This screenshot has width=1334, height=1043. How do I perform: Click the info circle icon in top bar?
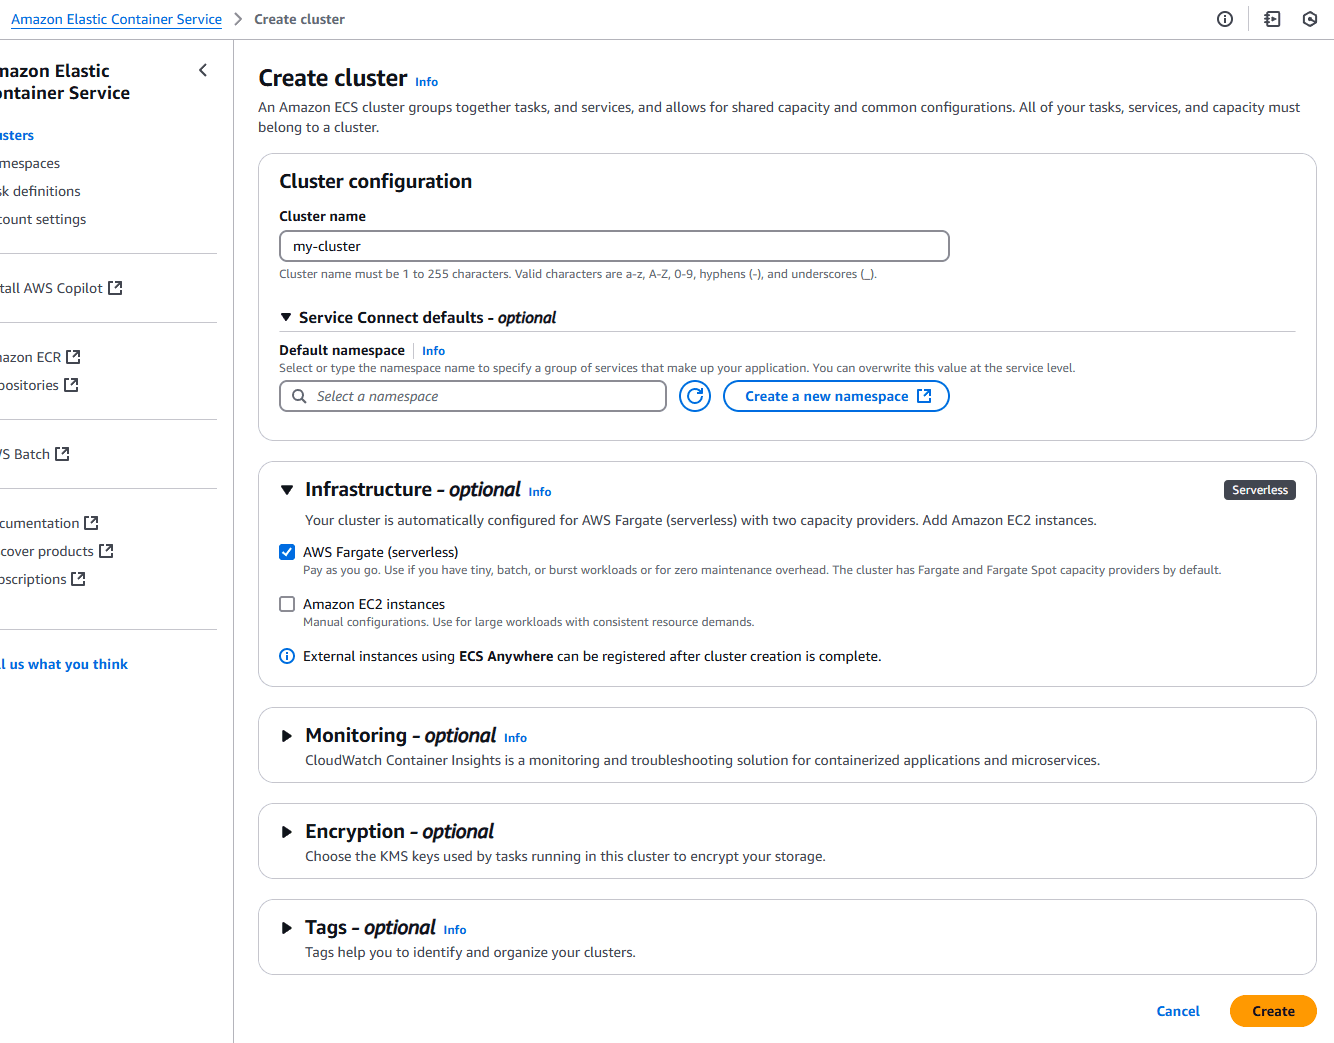pyautogui.click(x=1225, y=19)
